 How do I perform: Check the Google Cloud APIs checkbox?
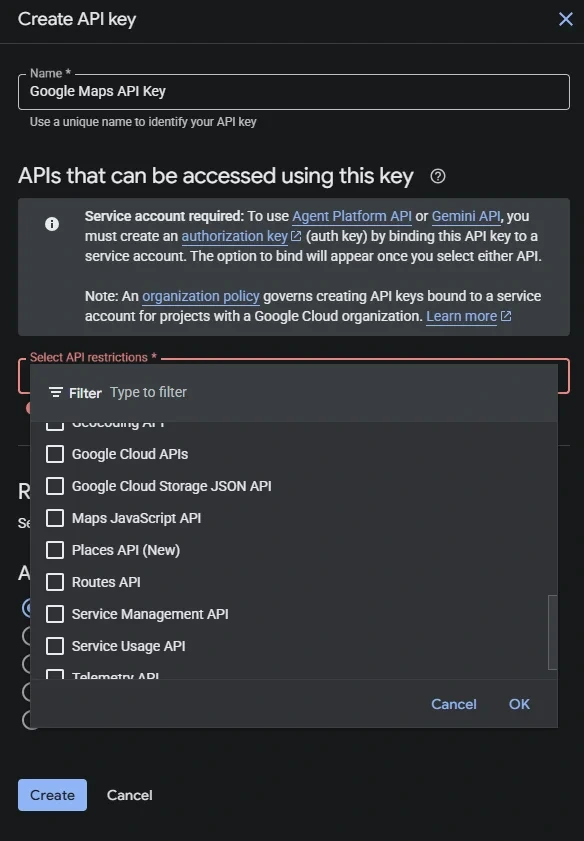tap(55, 454)
